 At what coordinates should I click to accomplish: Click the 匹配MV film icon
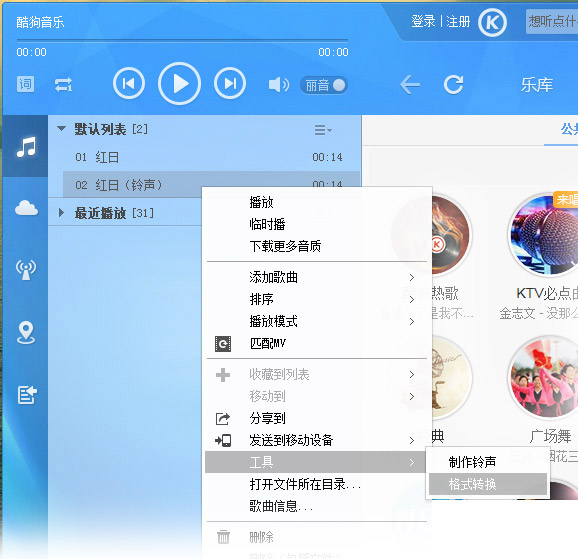223,344
